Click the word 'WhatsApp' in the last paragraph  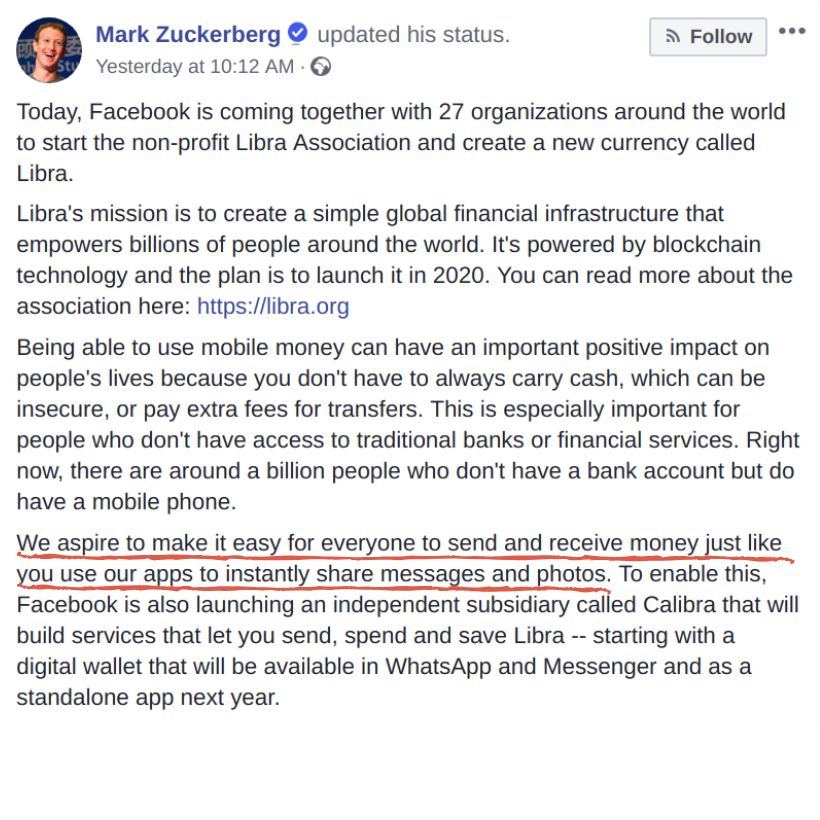point(438,667)
